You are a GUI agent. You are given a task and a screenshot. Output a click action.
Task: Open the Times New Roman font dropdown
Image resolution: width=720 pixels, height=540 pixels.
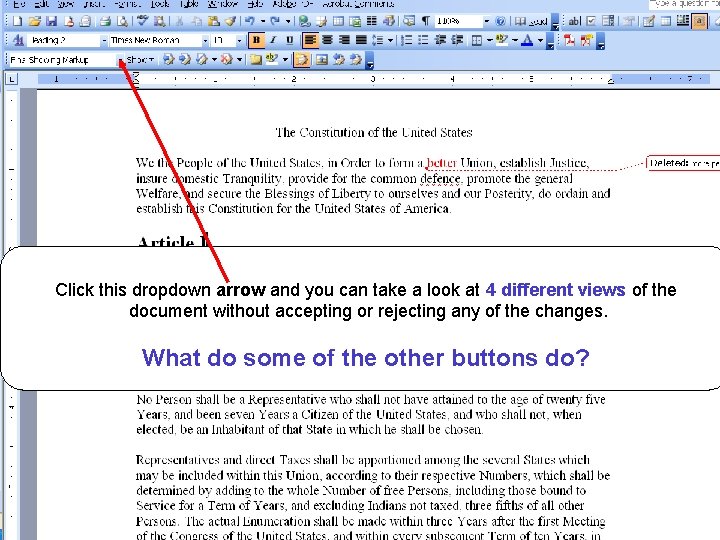tap(205, 41)
